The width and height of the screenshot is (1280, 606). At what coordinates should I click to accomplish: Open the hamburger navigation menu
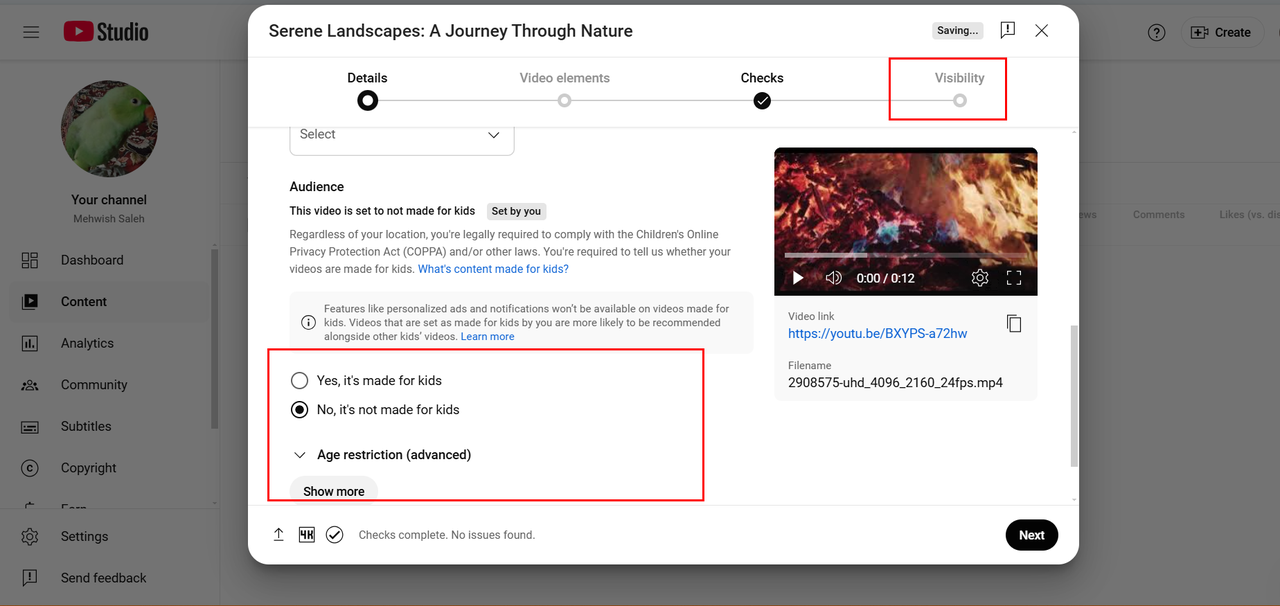31,32
